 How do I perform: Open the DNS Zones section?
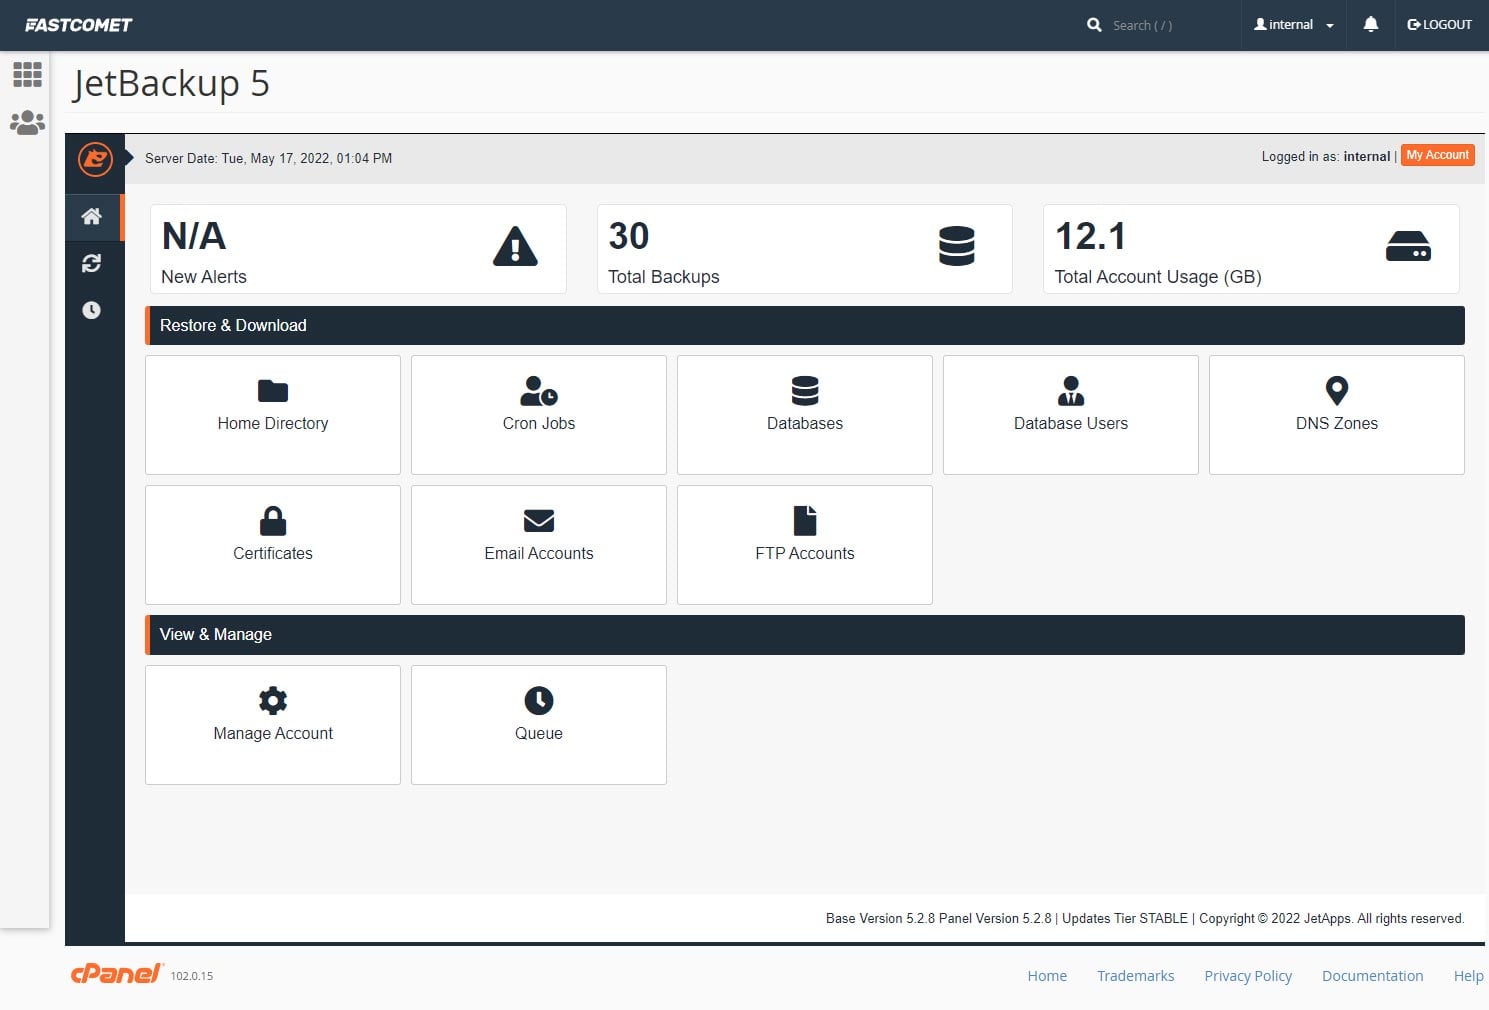tap(1336, 415)
